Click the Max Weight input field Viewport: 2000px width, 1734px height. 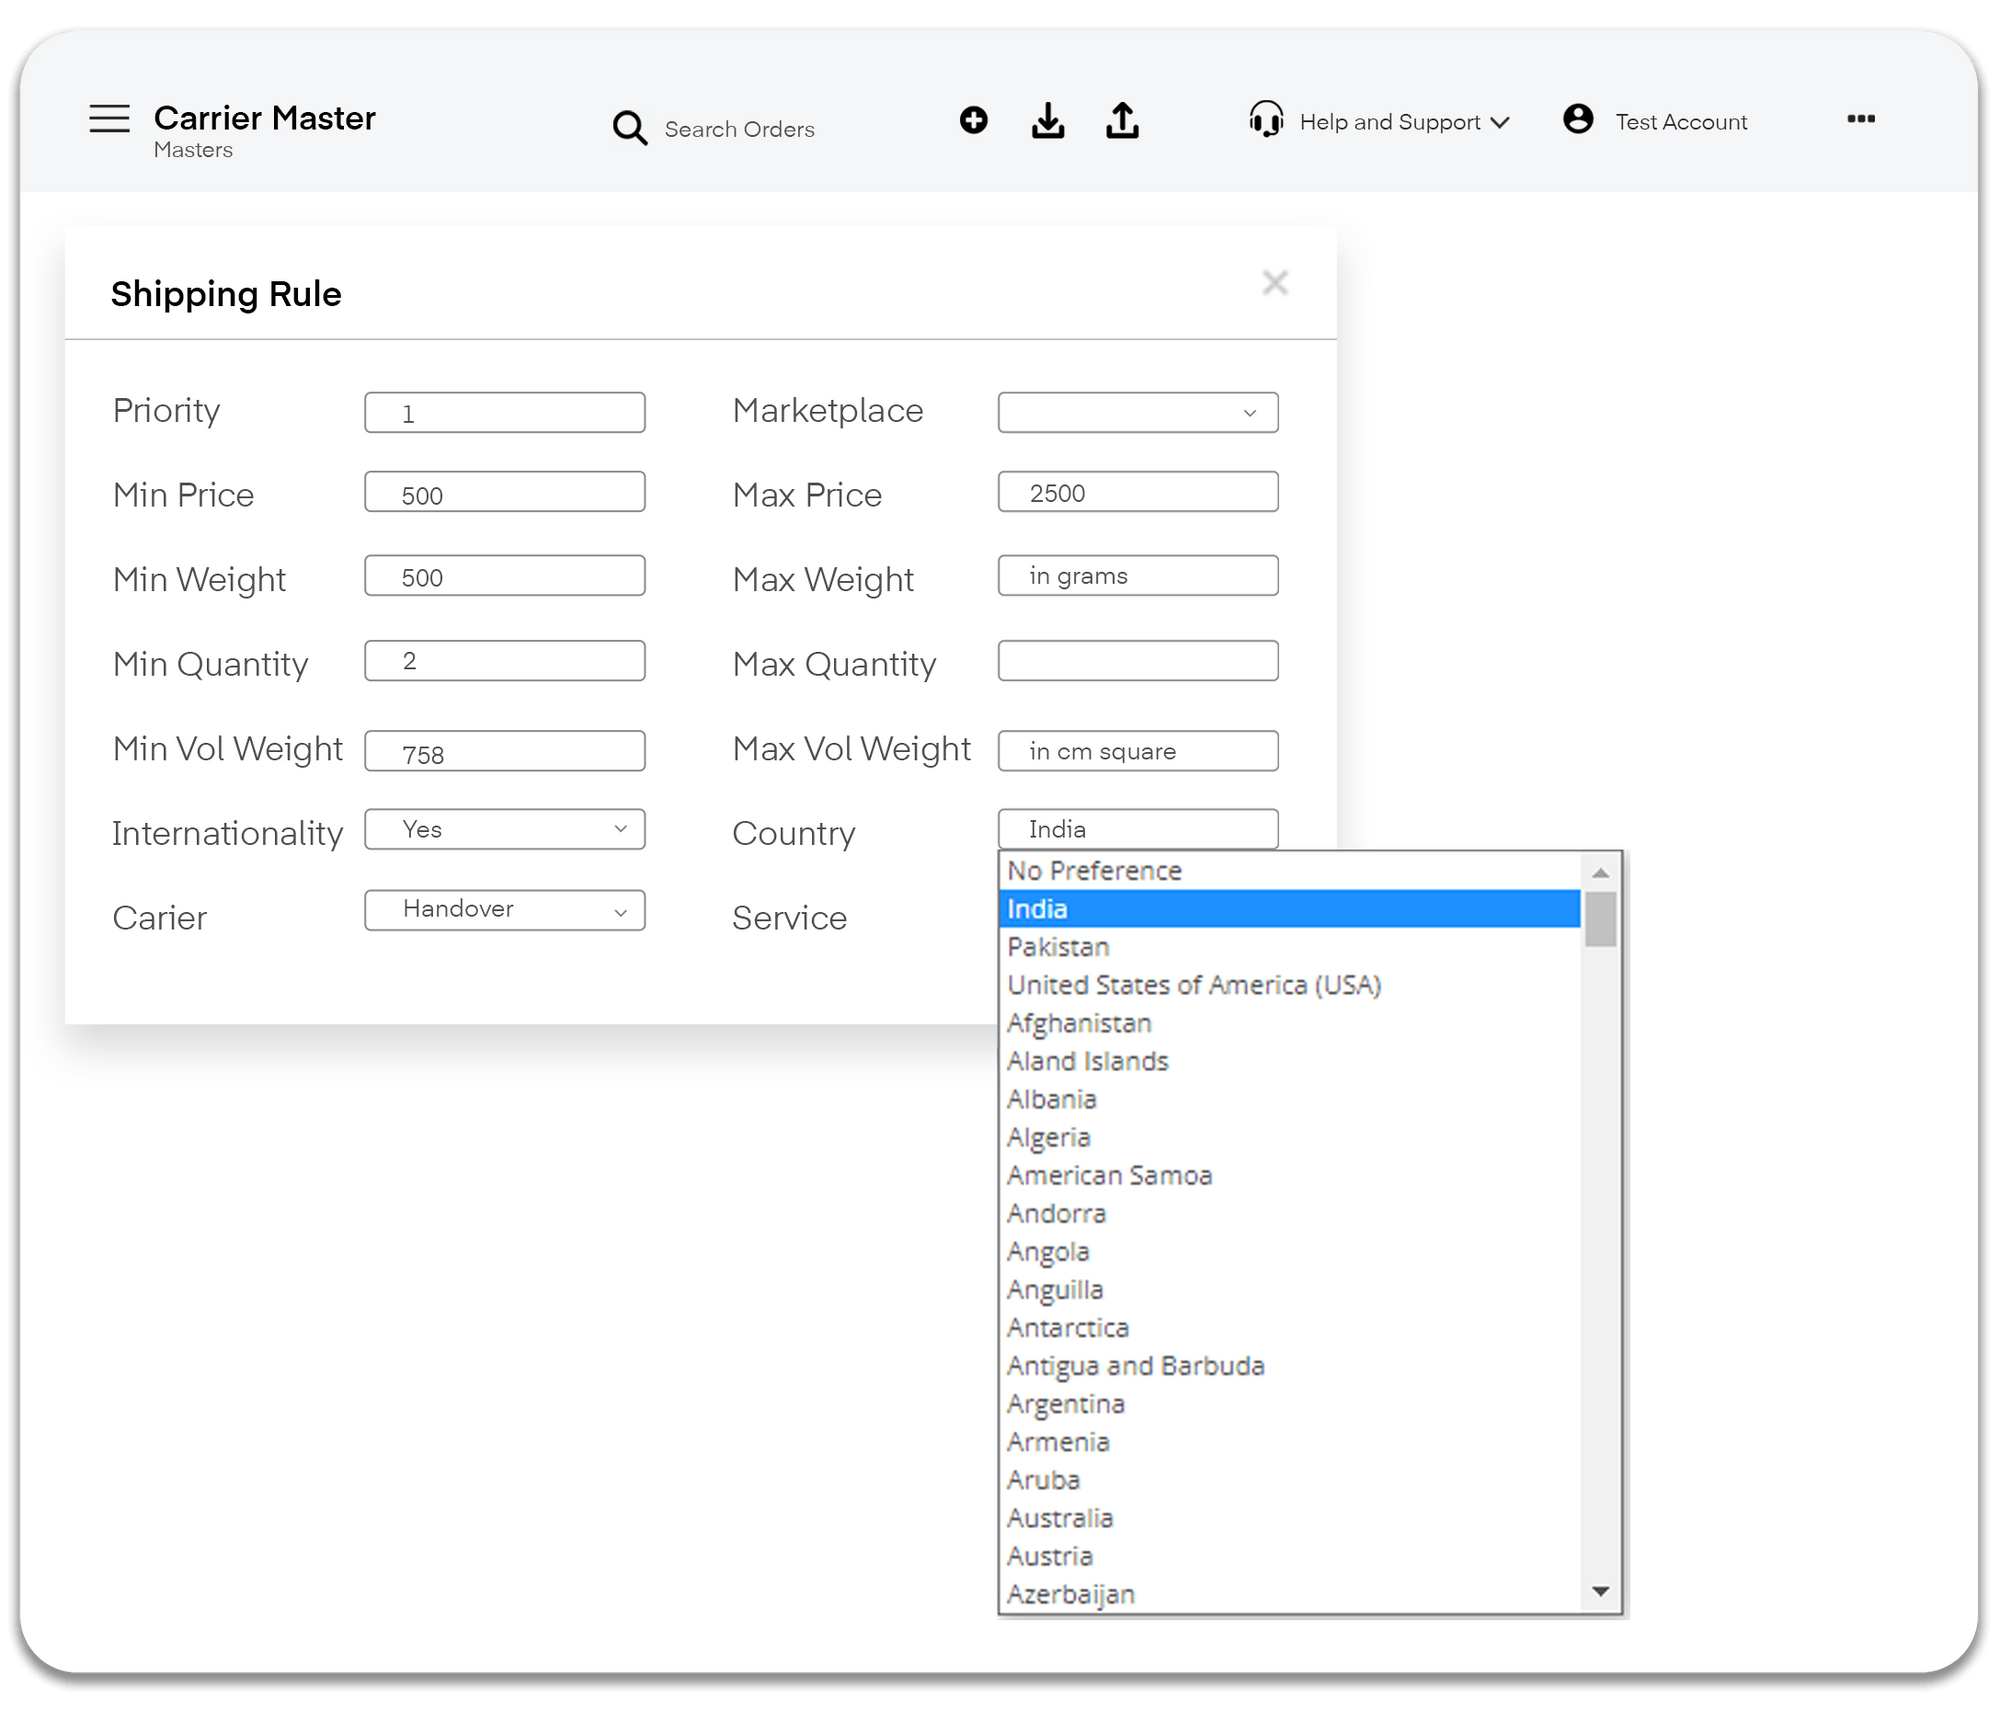1137,576
